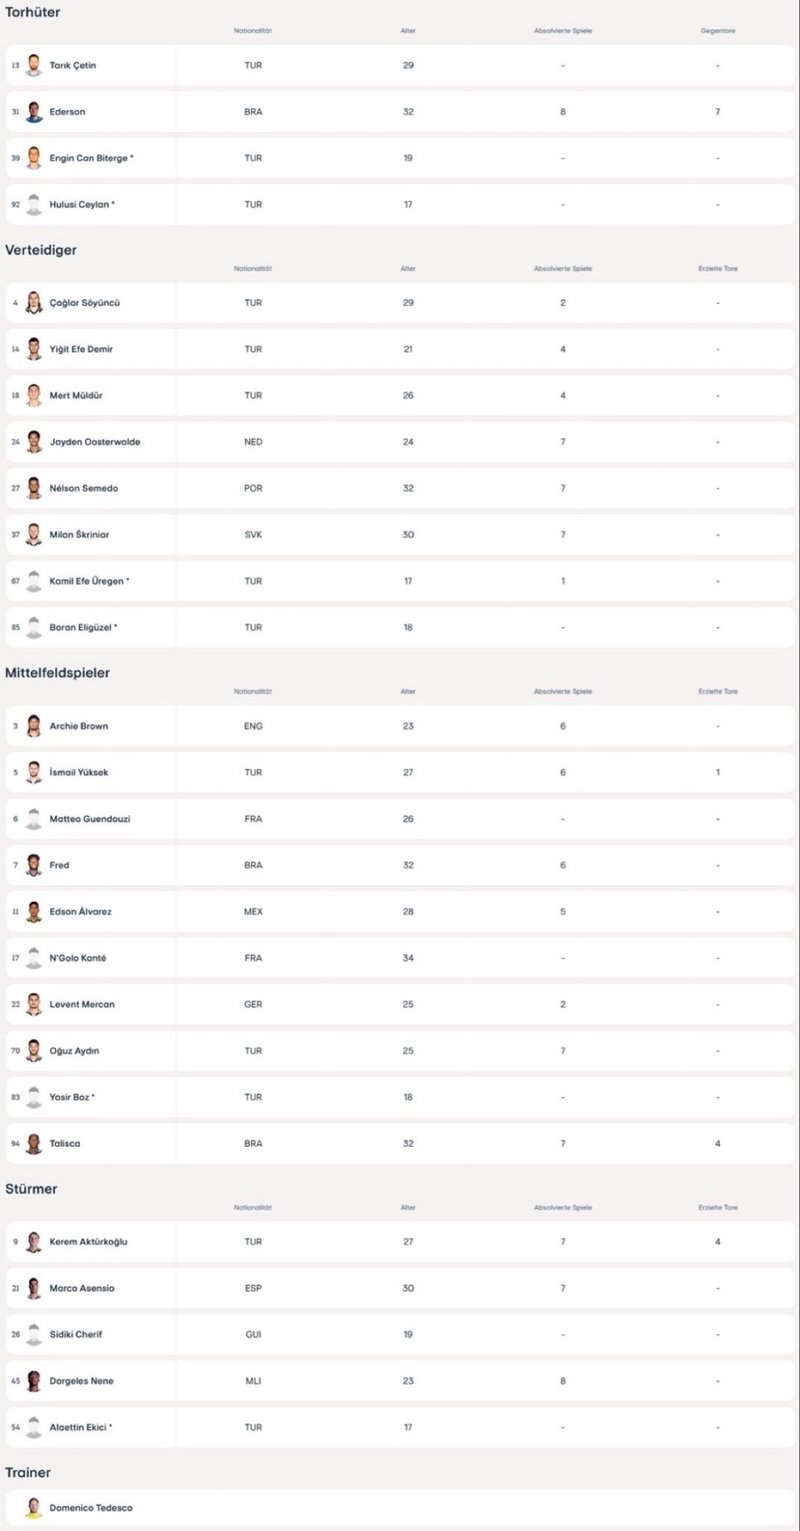
Task: Click Ederson's player photo
Action: point(34,112)
